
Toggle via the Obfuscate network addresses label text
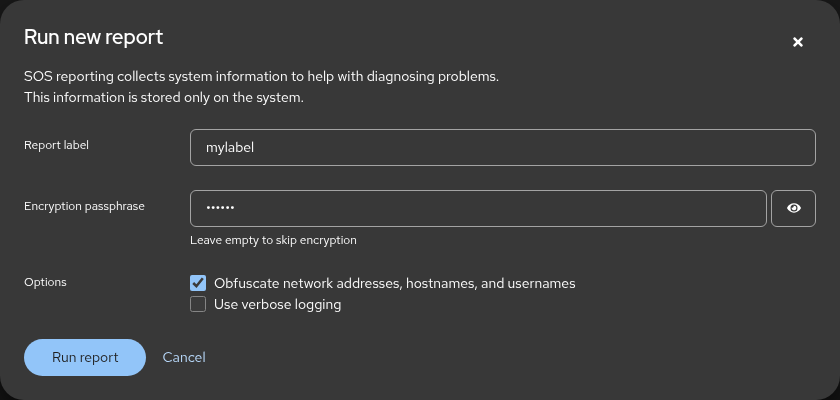[394, 283]
